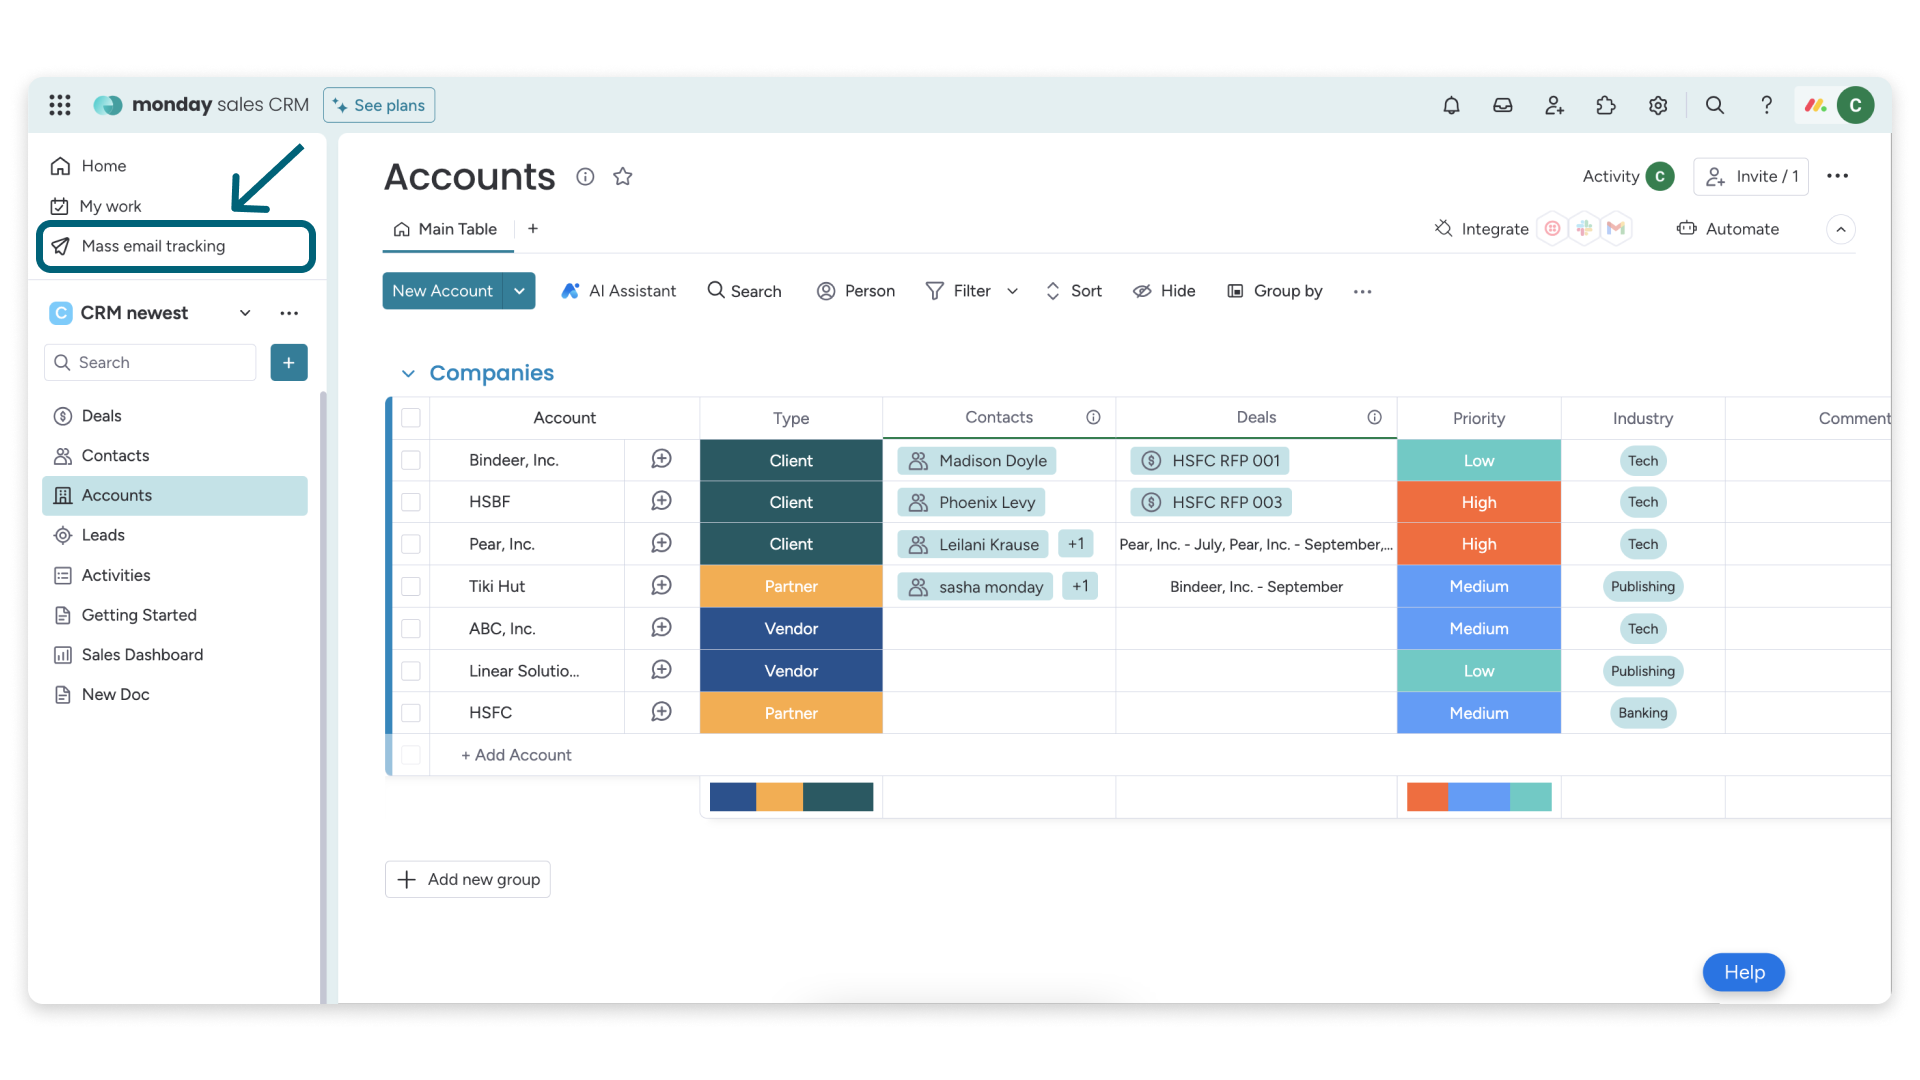Check the HSFC row checkbox
This screenshot has height=1080, width=1920.
click(x=411, y=713)
